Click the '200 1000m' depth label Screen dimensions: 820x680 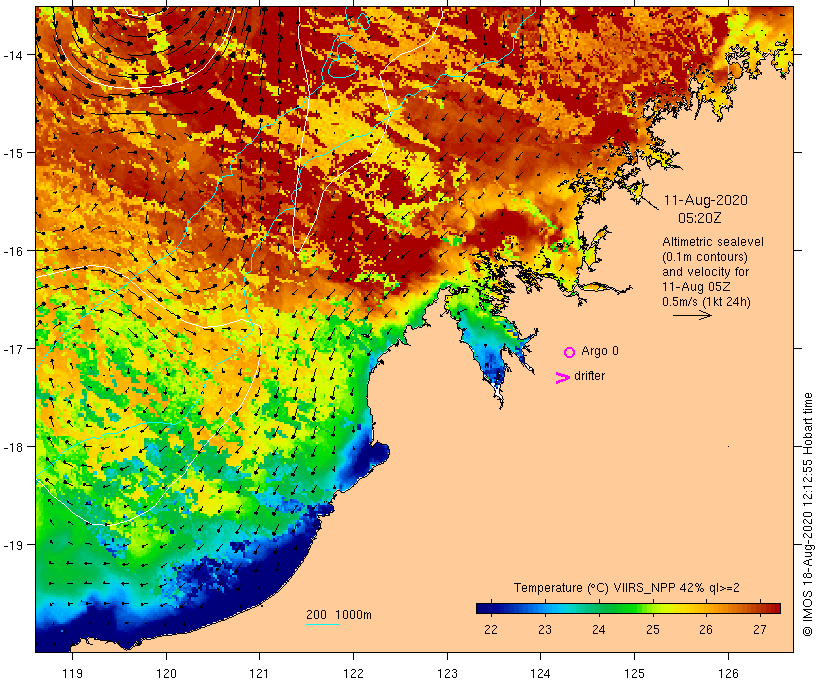point(339,615)
